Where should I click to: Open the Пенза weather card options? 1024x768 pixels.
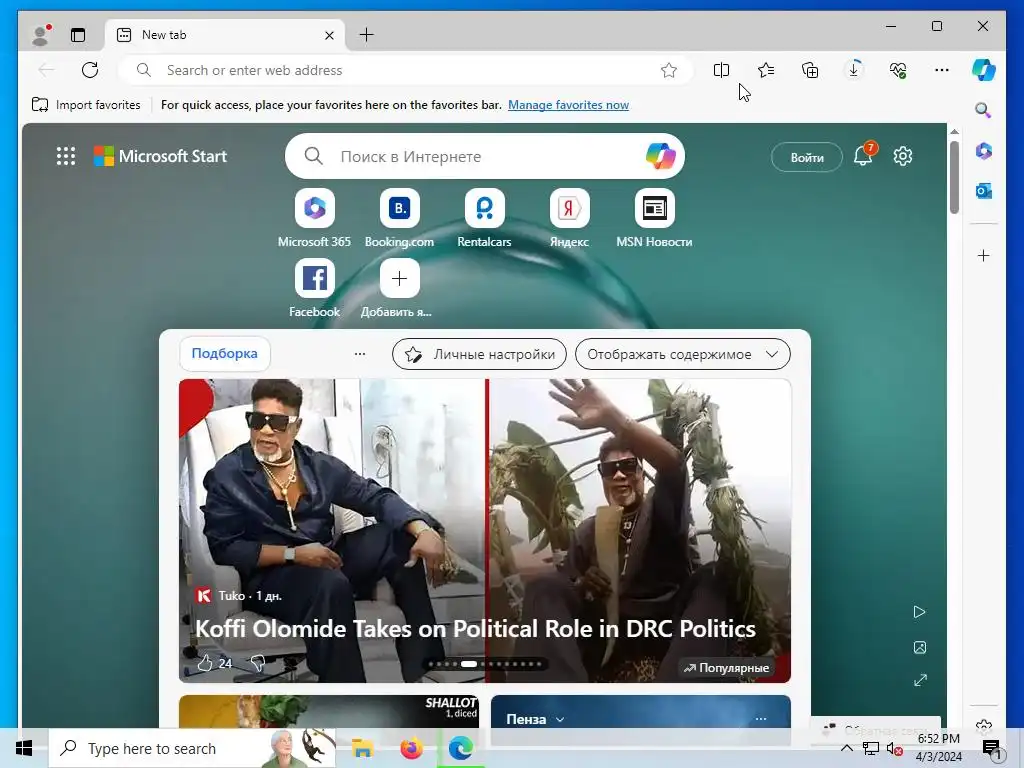pos(761,718)
